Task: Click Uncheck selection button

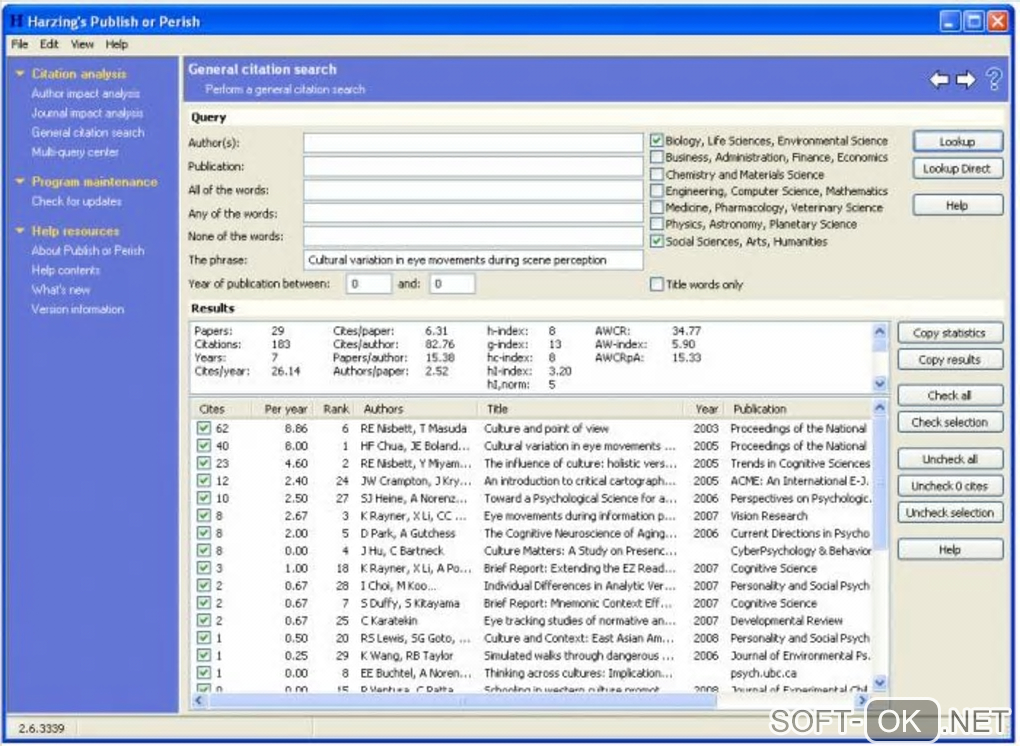Action: tap(950, 513)
